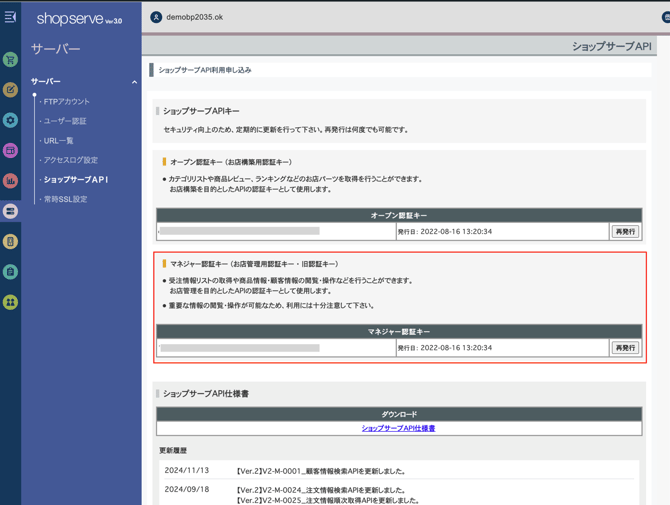Open the purple page design icon
Viewport: 670px width, 505px height.
pos(10,151)
